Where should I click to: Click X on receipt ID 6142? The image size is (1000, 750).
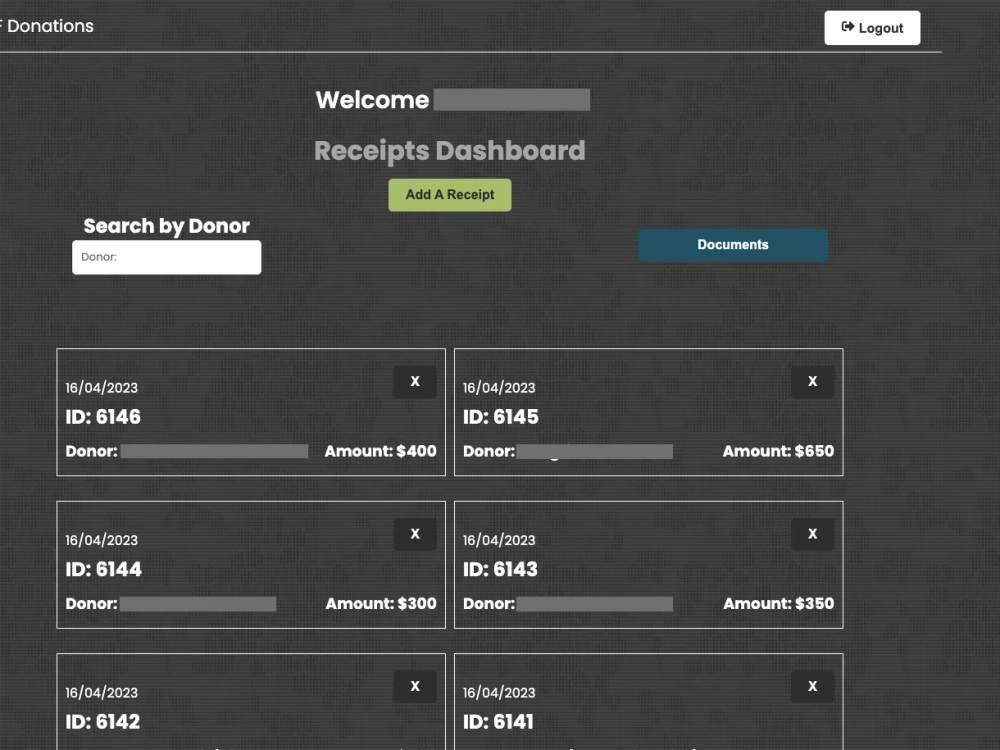tap(415, 686)
